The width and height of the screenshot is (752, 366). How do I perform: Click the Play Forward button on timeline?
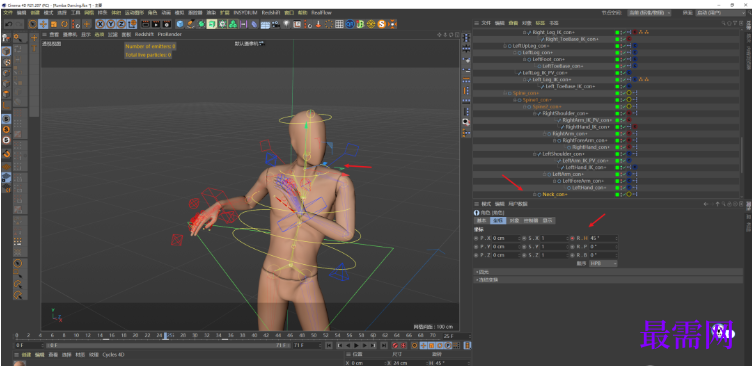point(356,345)
